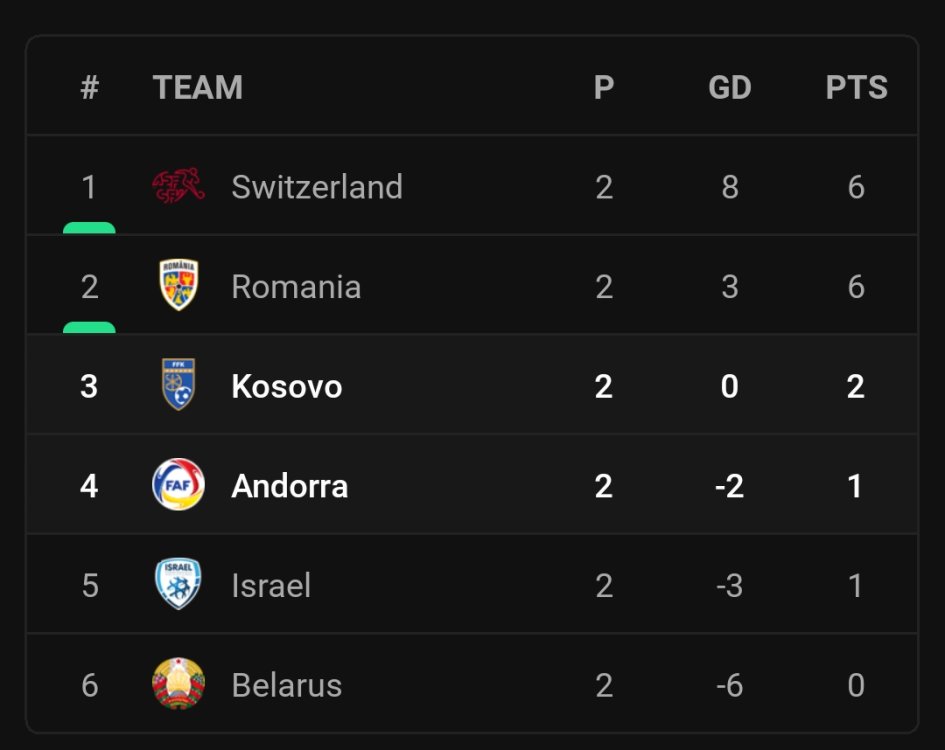
Task: Click Belarus goal difference value -6
Action: pyautogui.click(x=729, y=685)
